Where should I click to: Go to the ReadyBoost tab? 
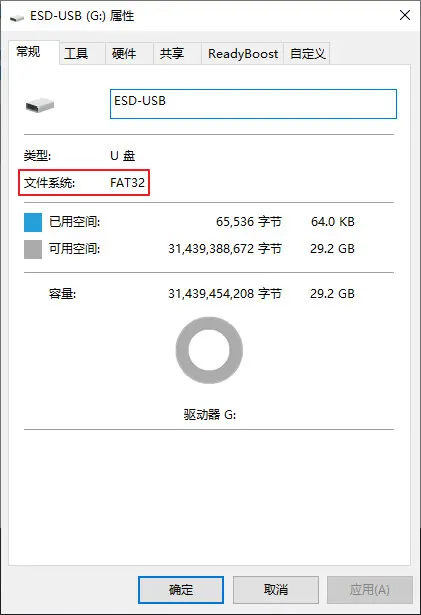[x=243, y=53]
